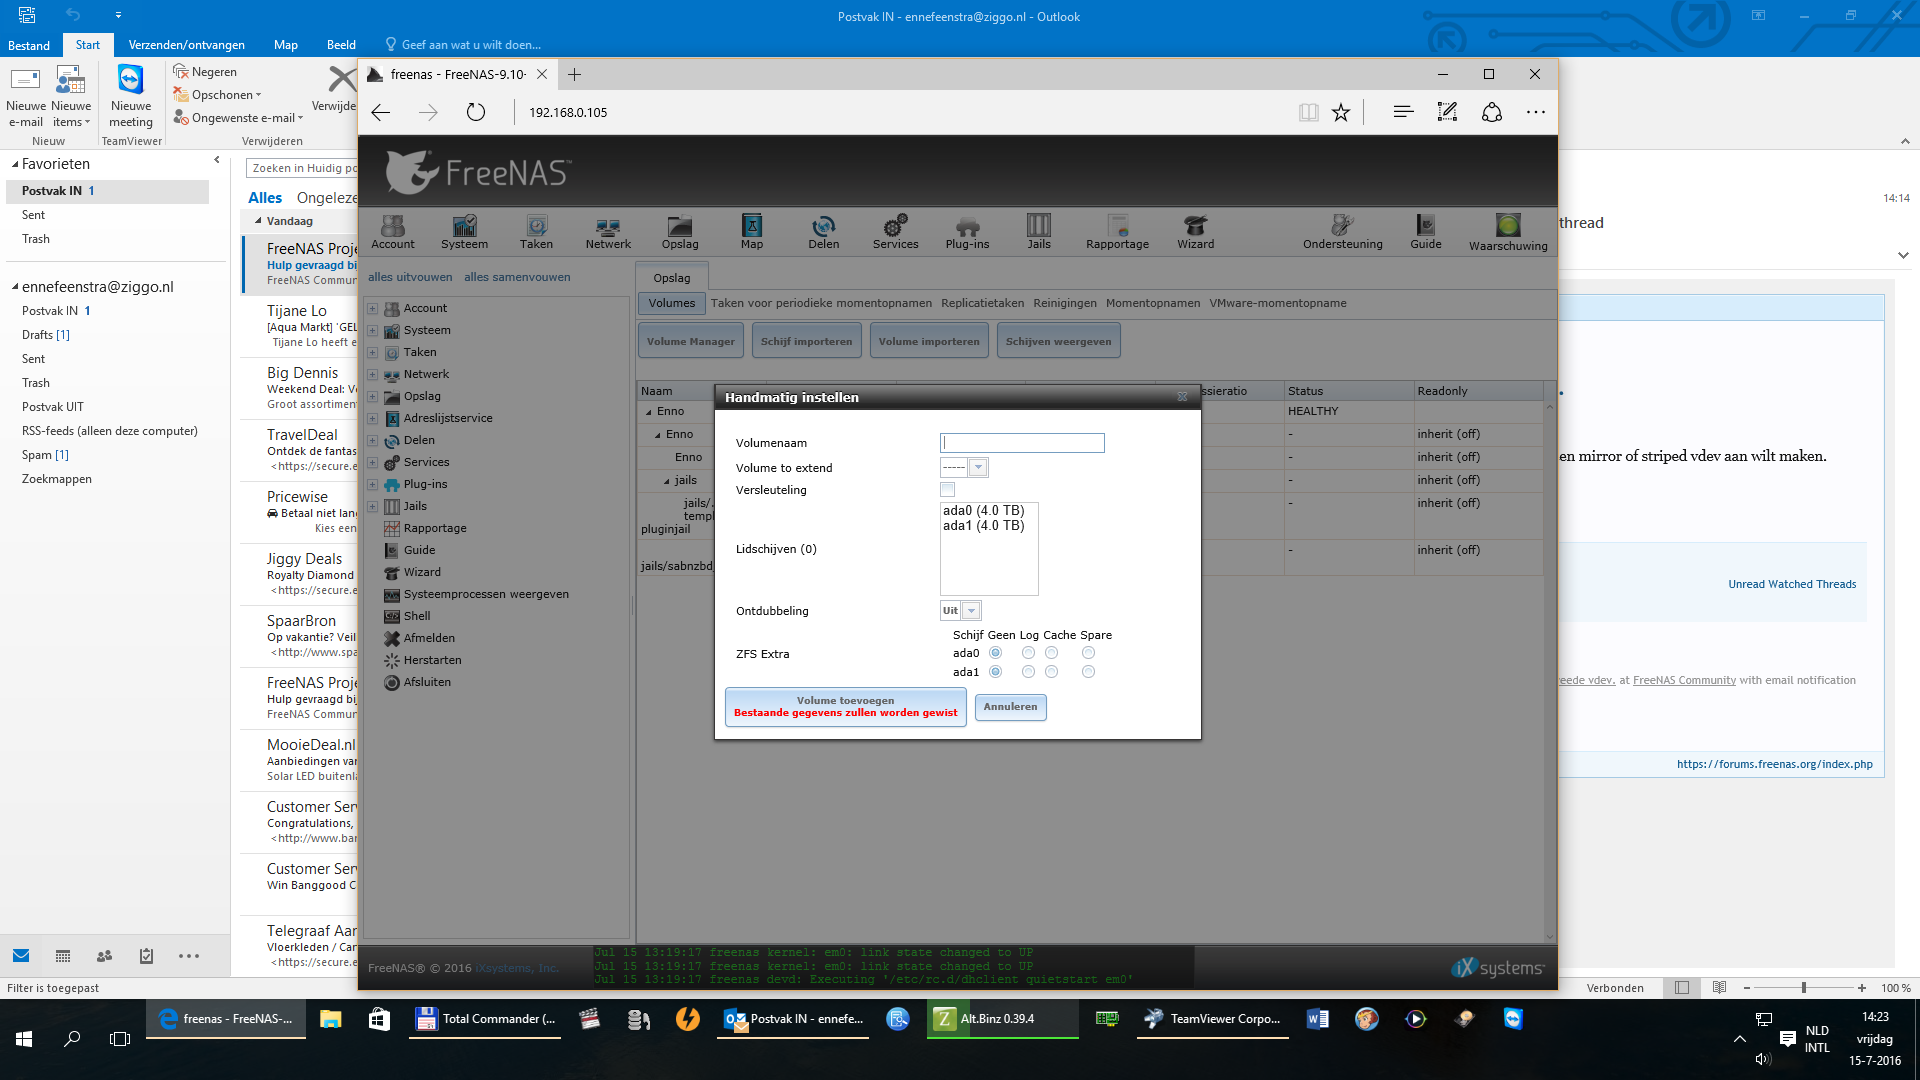
Task: Open Windows Start menu
Action: 24,1039
